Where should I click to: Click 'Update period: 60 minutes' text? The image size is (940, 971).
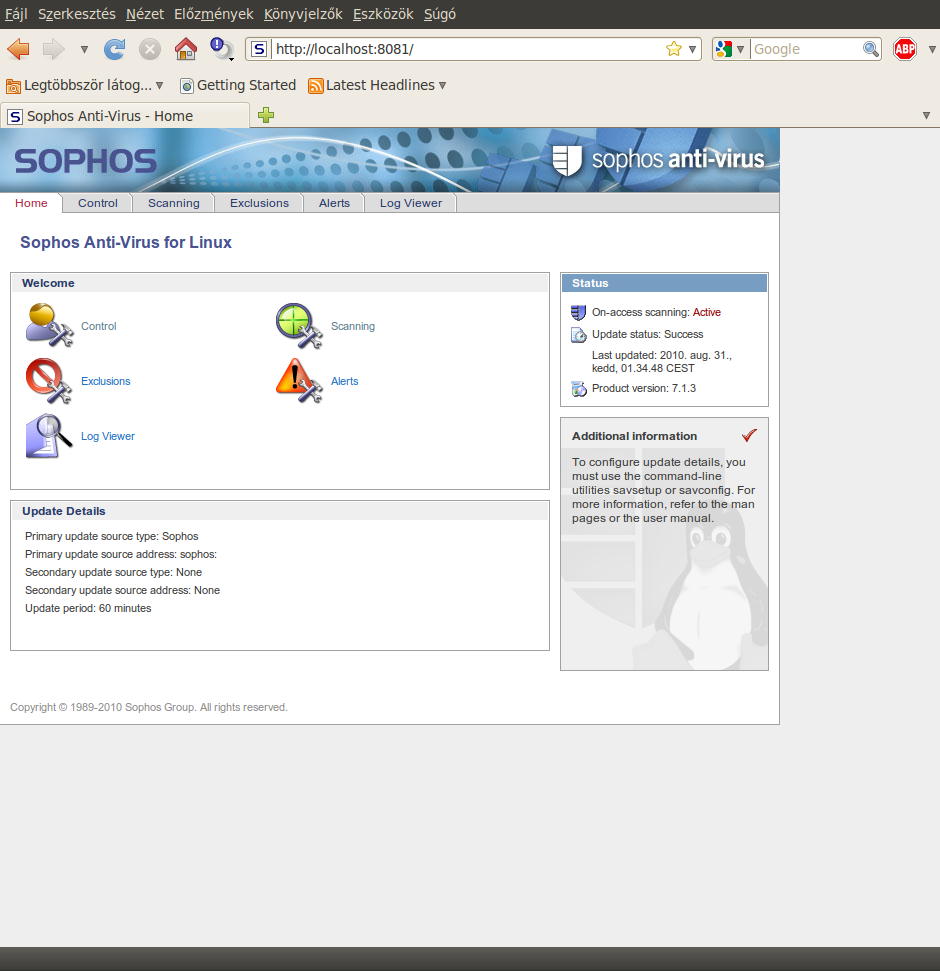pyautogui.click(x=88, y=608)
